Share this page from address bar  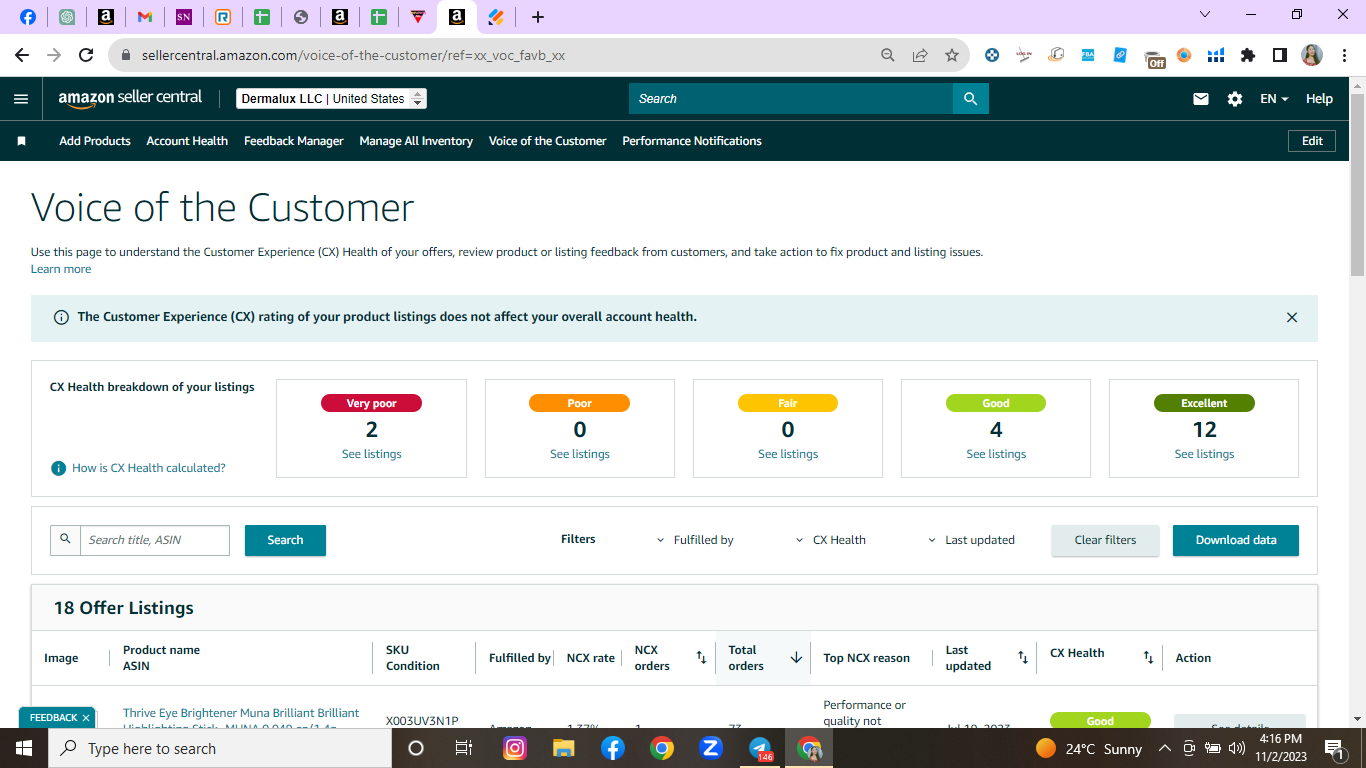point(920,55)
